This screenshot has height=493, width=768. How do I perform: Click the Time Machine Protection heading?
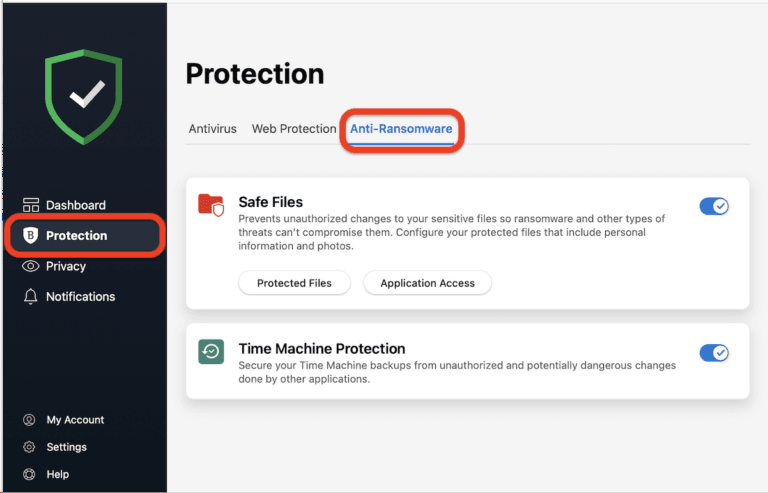tap(321, 349)
